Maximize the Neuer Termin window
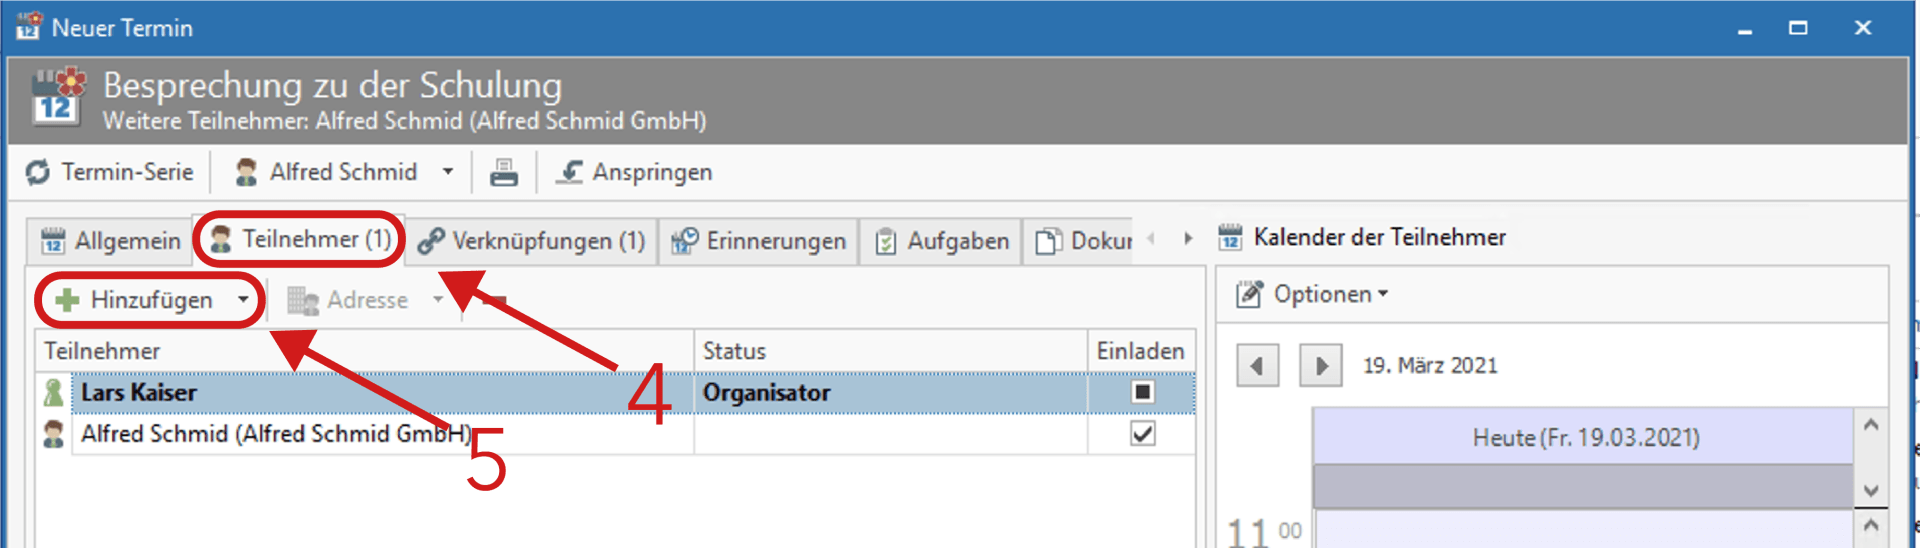1920x548 pixels. click(x=1798, y=28)
